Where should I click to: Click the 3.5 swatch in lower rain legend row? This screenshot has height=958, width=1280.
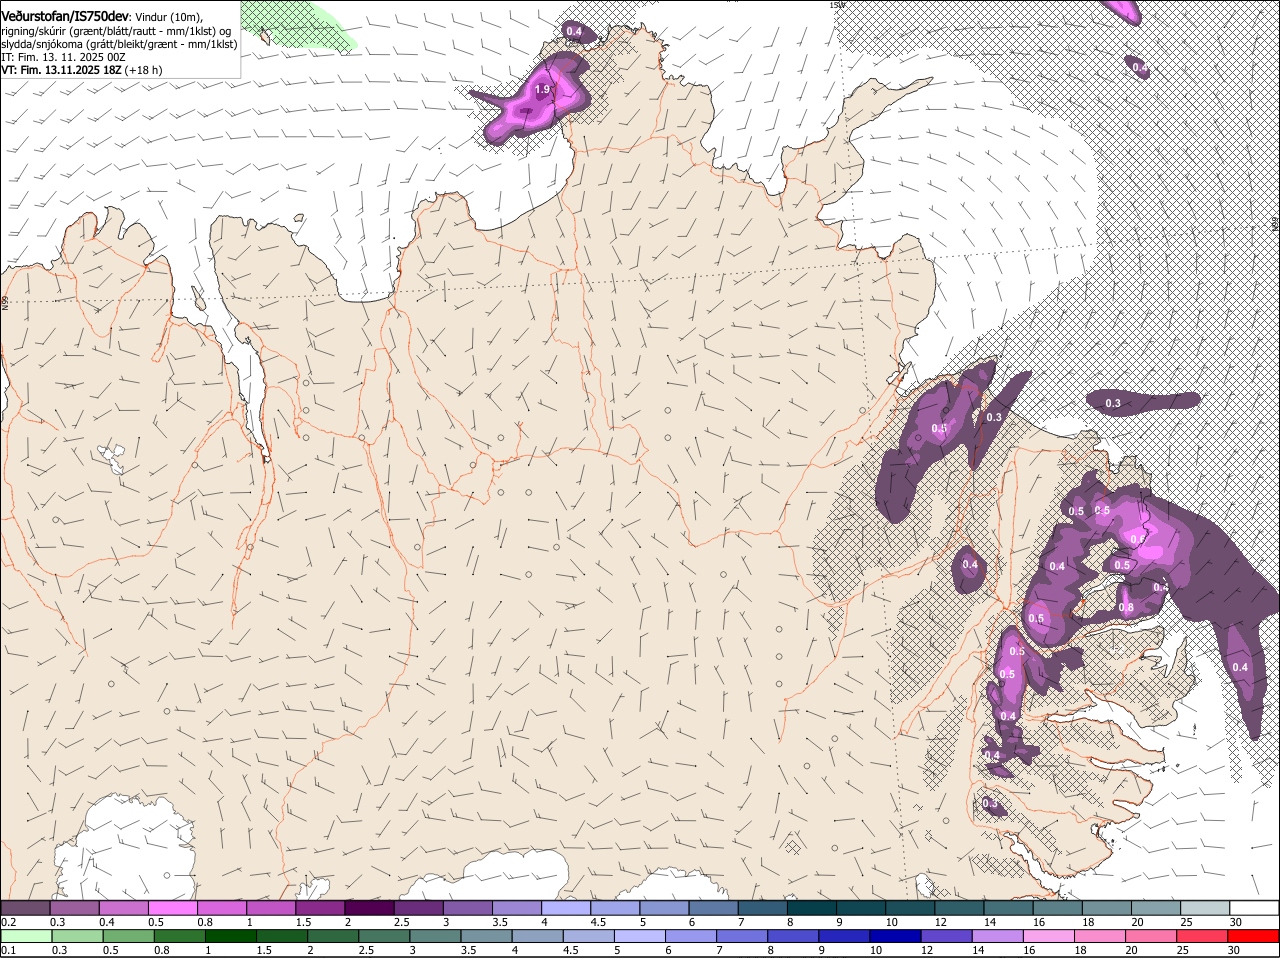487,936
